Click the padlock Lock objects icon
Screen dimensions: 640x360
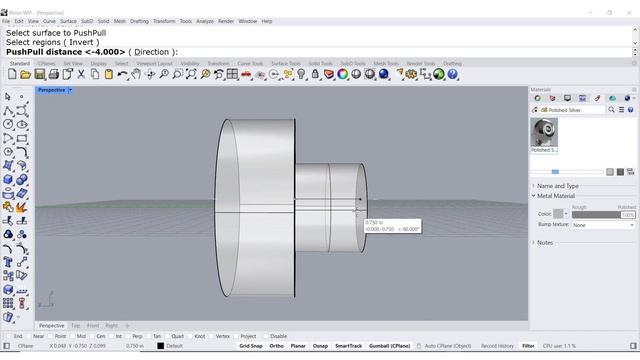pos(315,74)
